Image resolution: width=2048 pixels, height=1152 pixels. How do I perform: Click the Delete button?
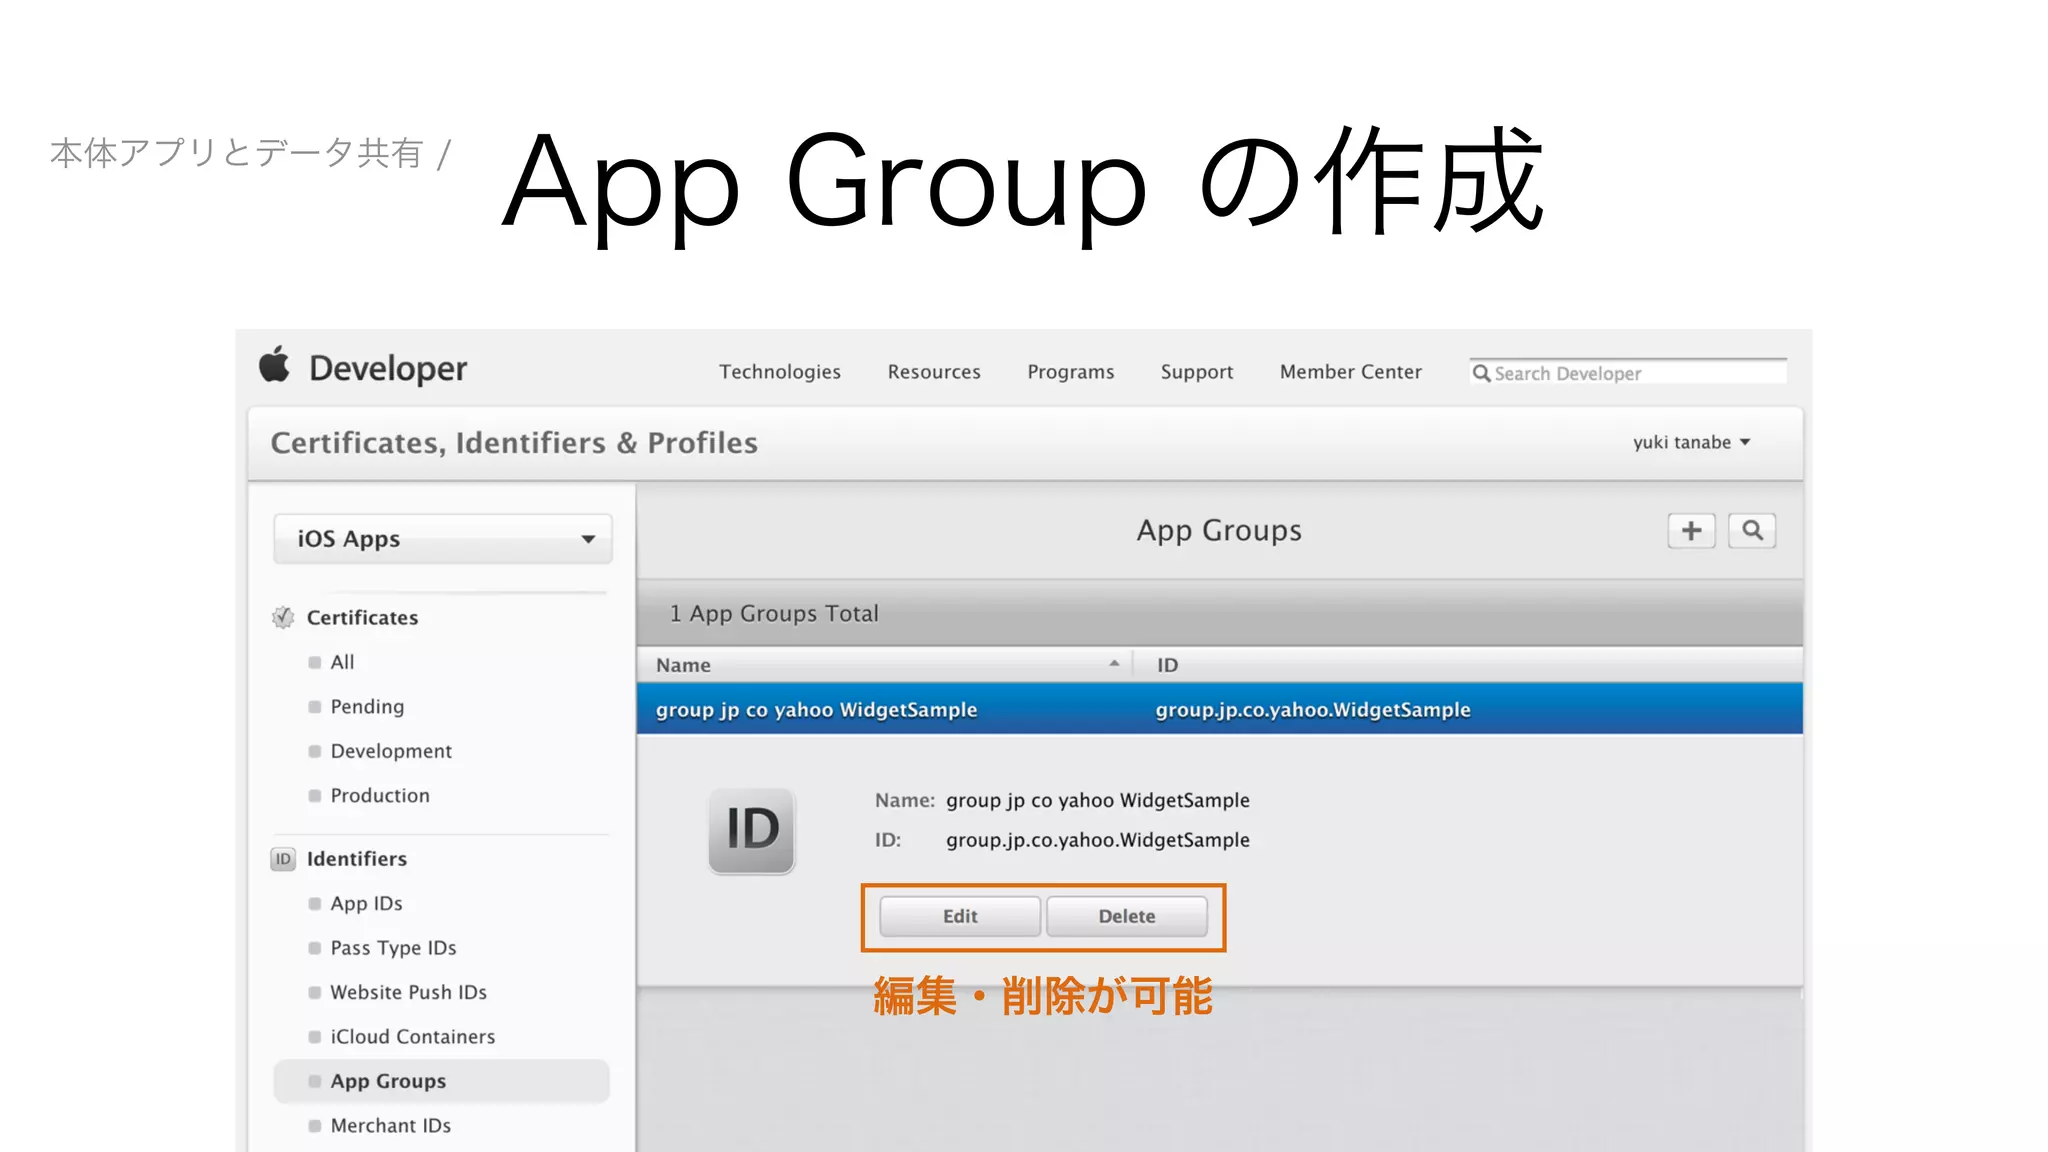tap(1127, 916)
